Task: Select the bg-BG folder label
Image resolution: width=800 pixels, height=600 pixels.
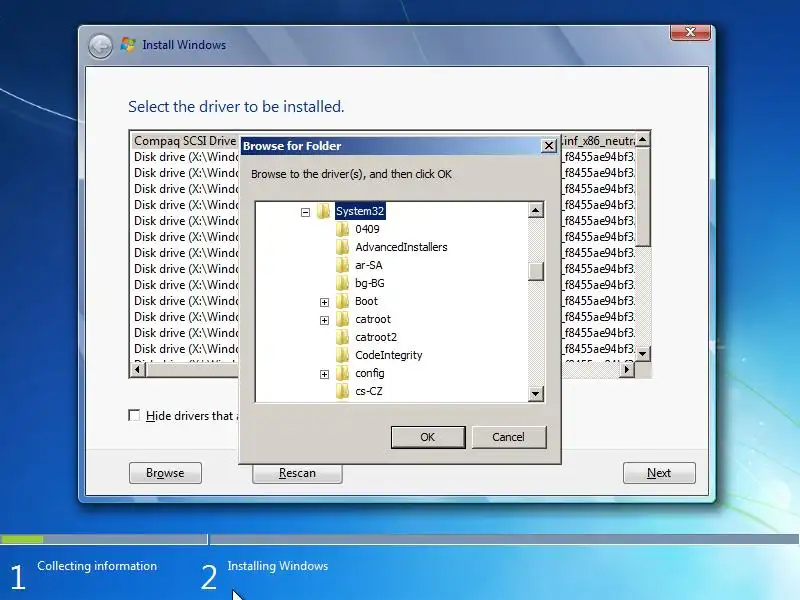Action: click(x=369, y=283)
